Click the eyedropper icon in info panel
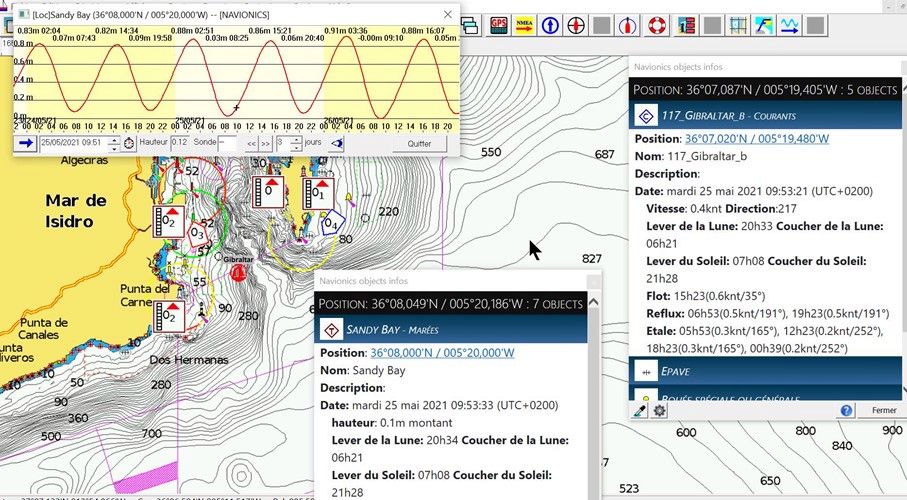The height and width of the screenshot is (500, 907). coord(641,410)
